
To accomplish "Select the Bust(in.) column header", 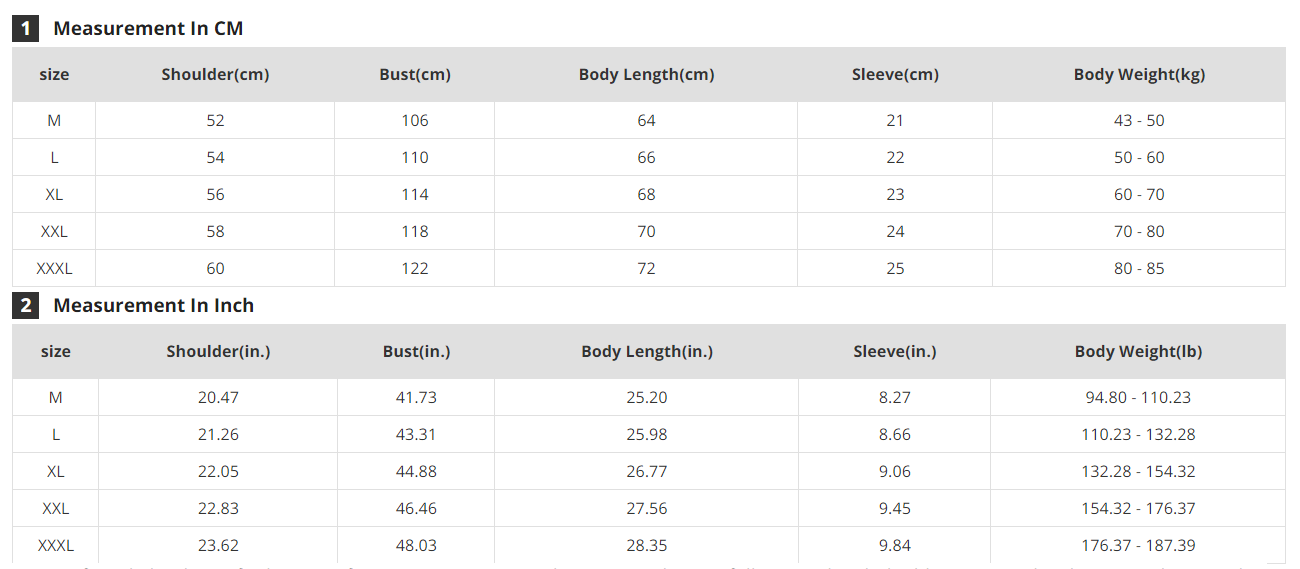I will tap(416, 351).
